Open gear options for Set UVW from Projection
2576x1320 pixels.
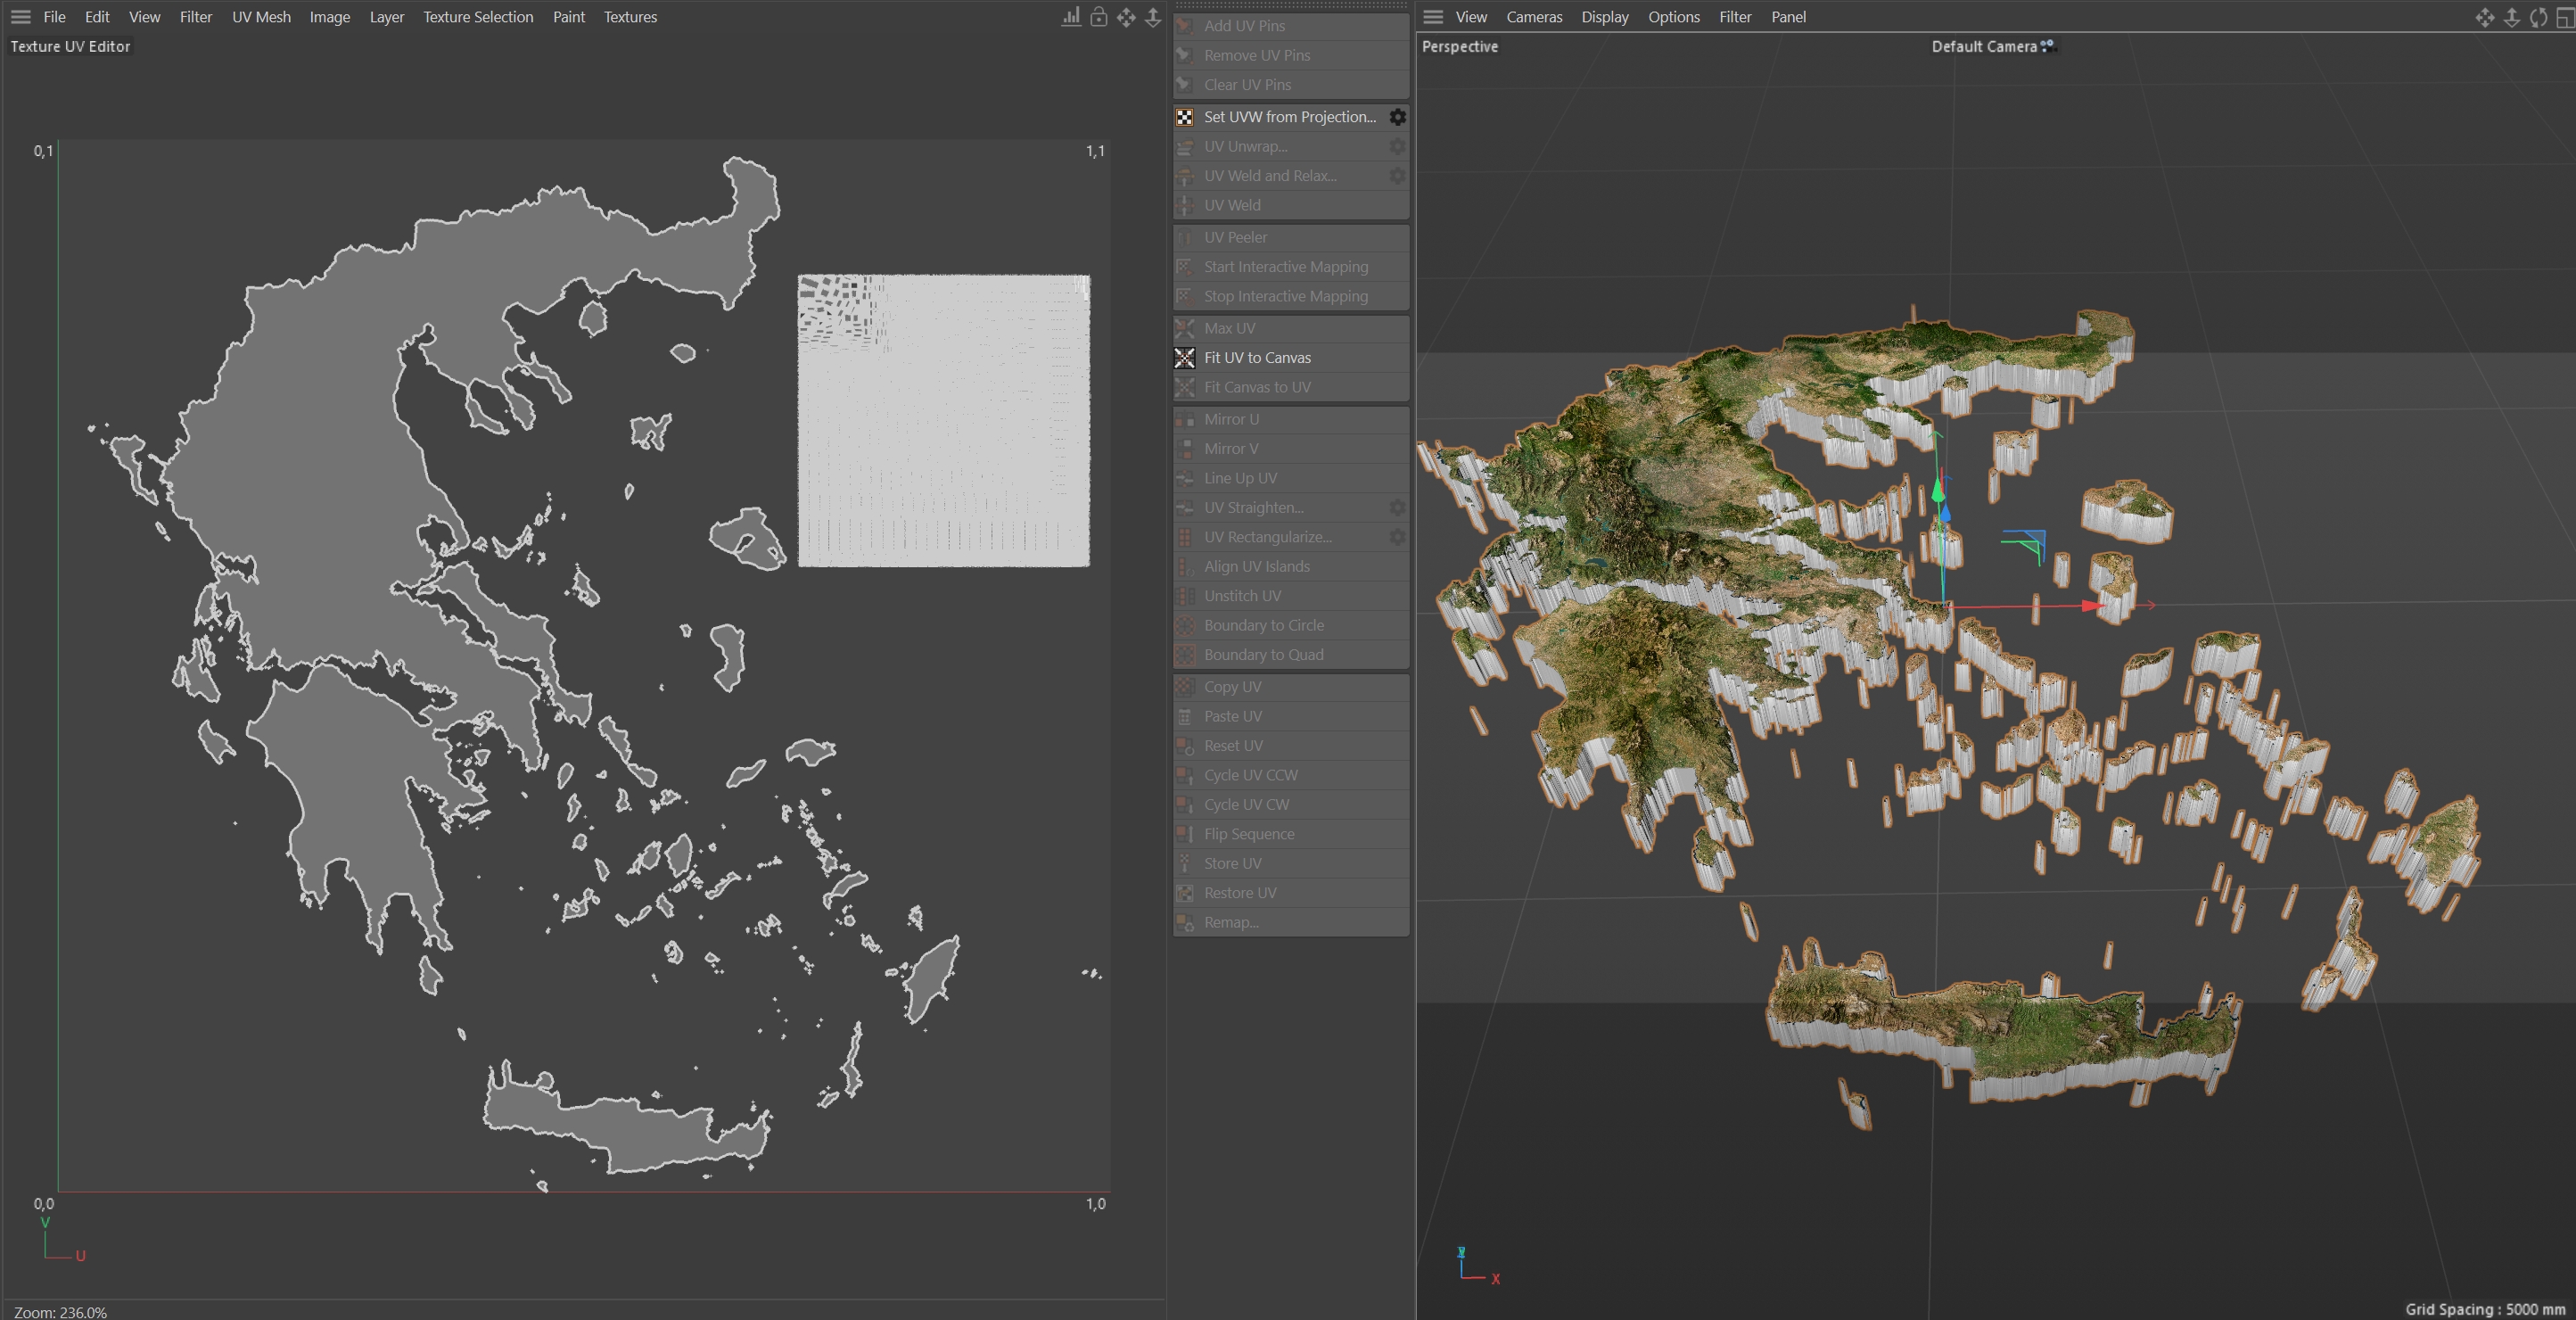tap(1397, 117)
